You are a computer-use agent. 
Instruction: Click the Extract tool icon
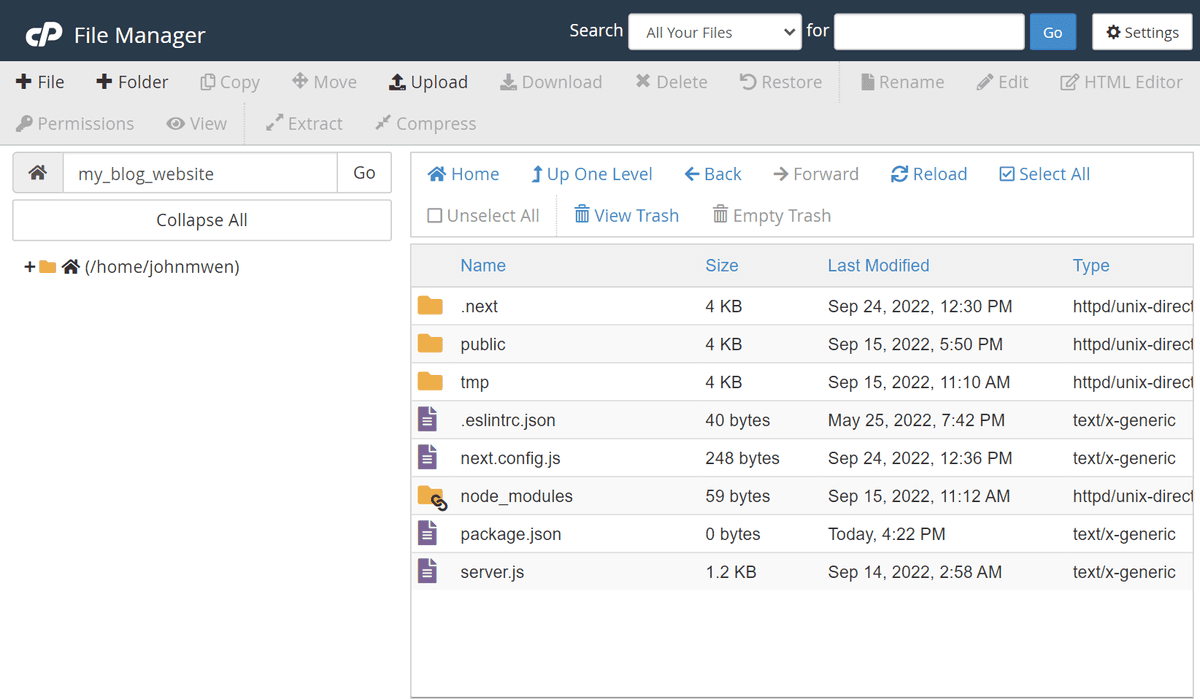pos(303,123)
